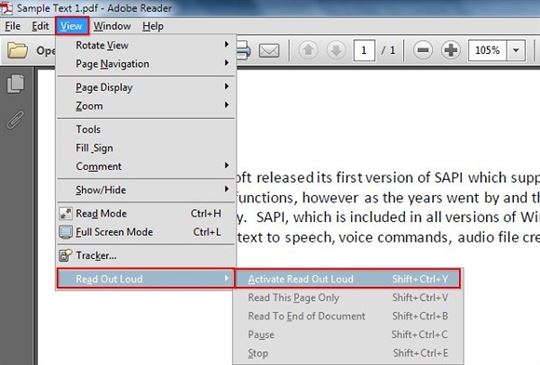The height and width of the screenshot is (365, 540).
Task: Select Tools from the View menu
Action: [x=146, y=129]
